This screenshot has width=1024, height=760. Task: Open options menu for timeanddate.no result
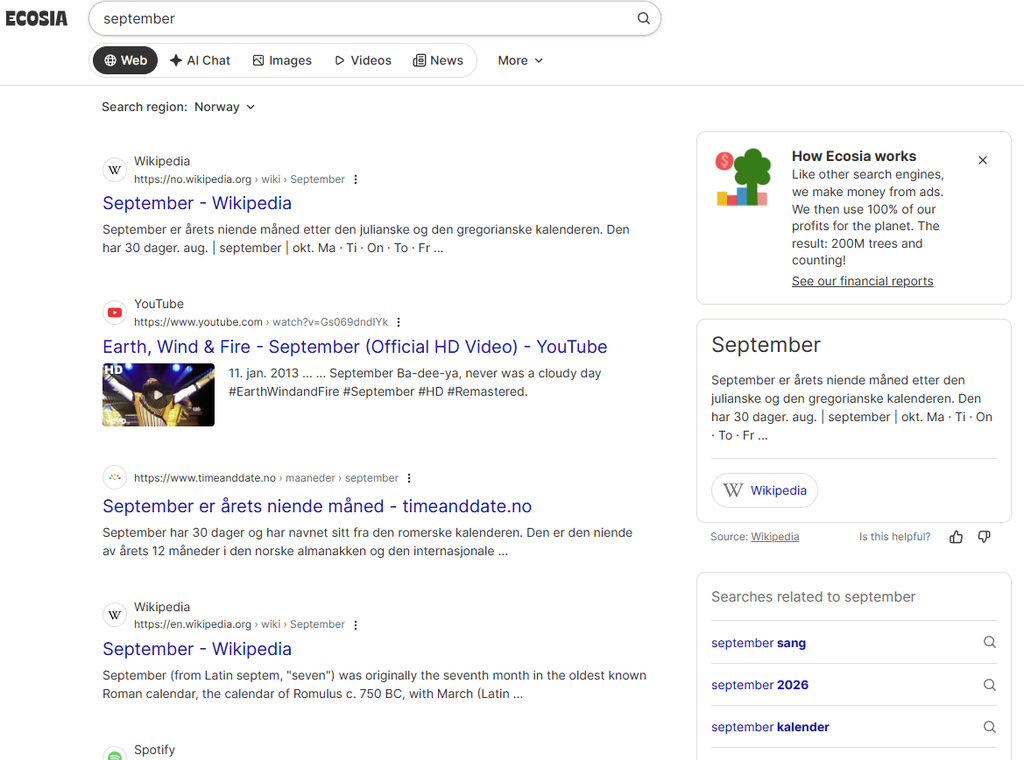(x=409, y=478)
